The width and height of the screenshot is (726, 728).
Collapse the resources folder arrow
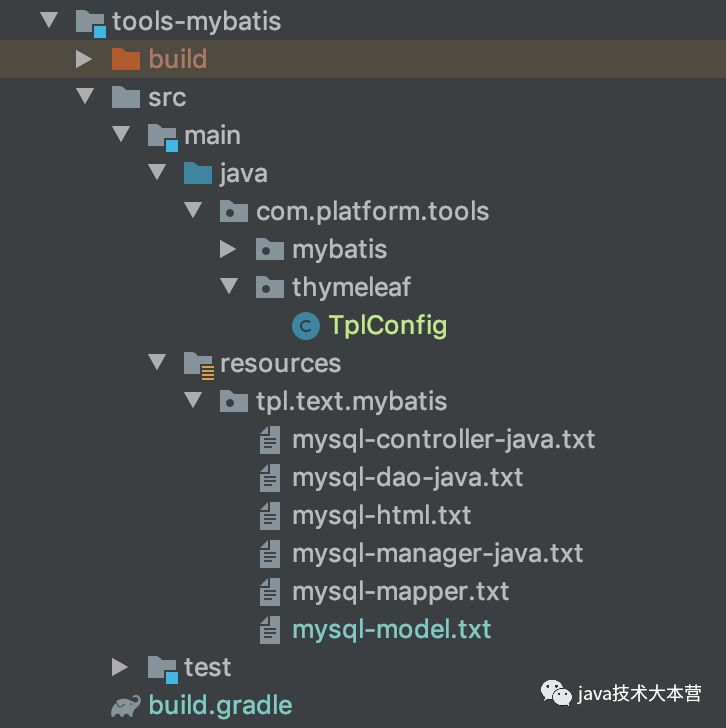tap(157, 362)
